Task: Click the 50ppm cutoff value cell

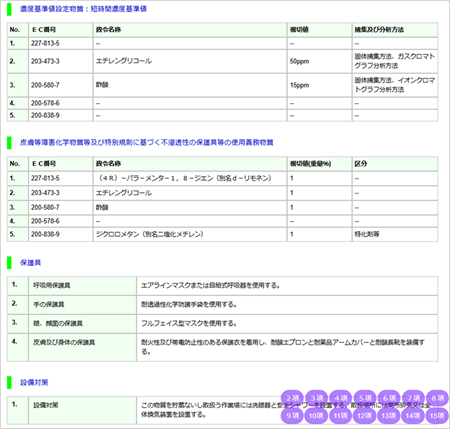Action: 319,61
